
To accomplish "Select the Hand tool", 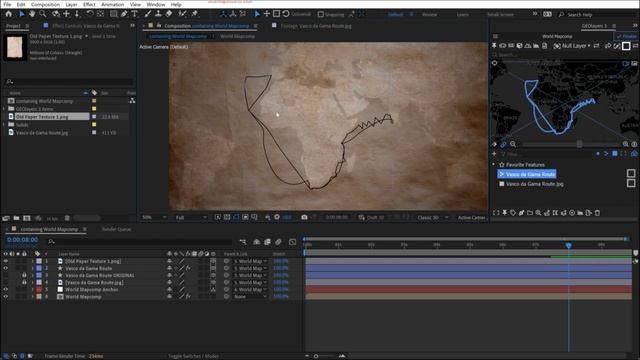I will click(x=32, y=14).
